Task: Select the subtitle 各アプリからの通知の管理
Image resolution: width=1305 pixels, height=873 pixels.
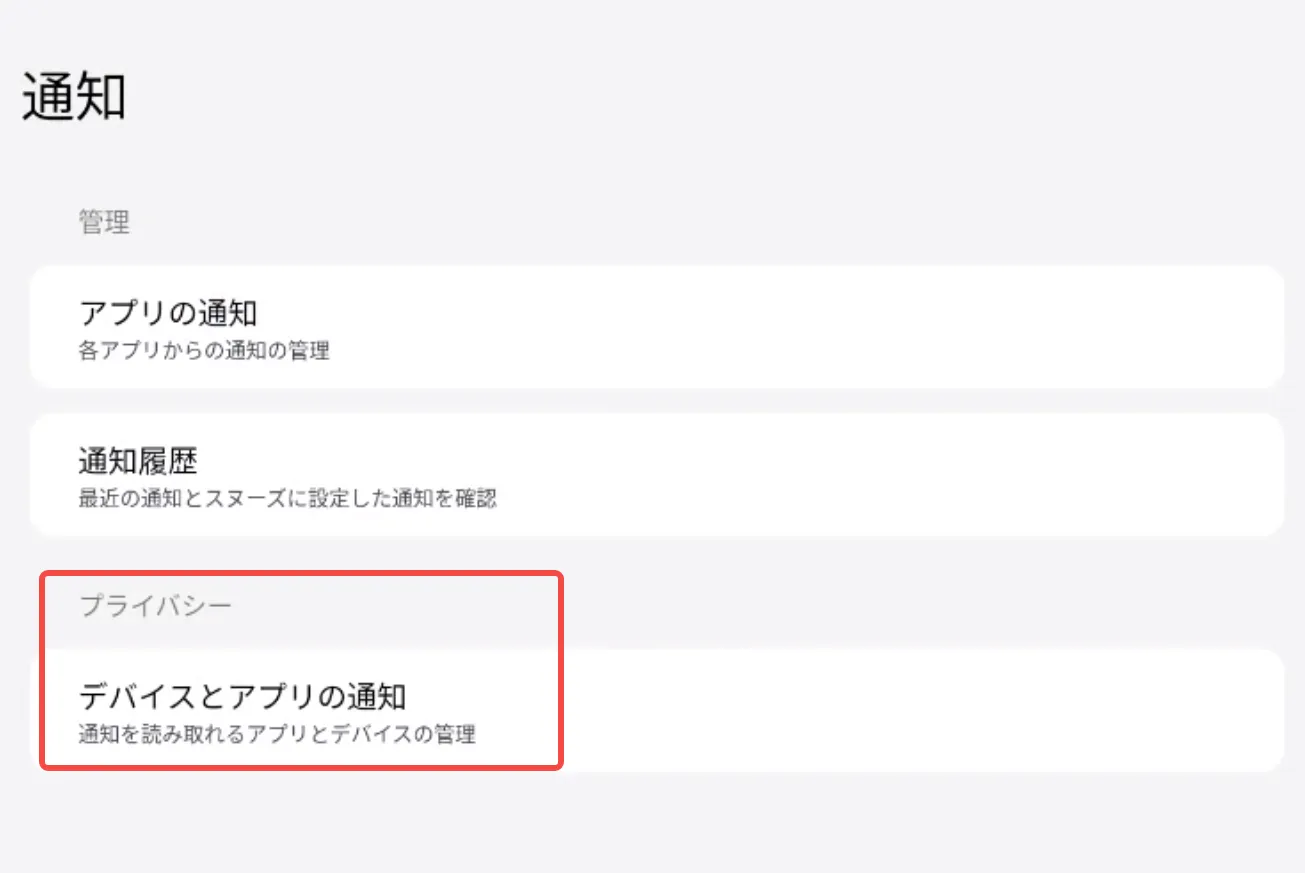Action: pos(204,351)
